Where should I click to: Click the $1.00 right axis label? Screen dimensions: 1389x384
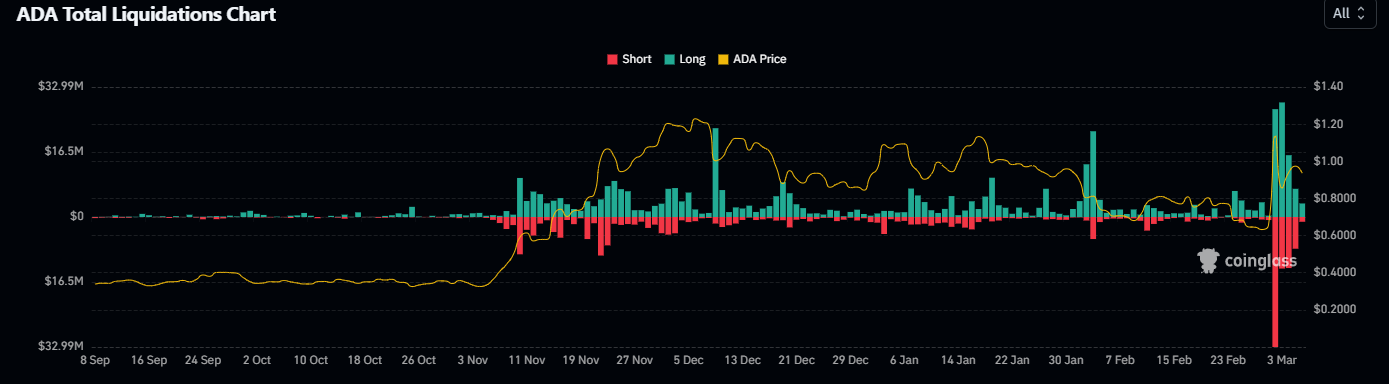point(1329,161)
